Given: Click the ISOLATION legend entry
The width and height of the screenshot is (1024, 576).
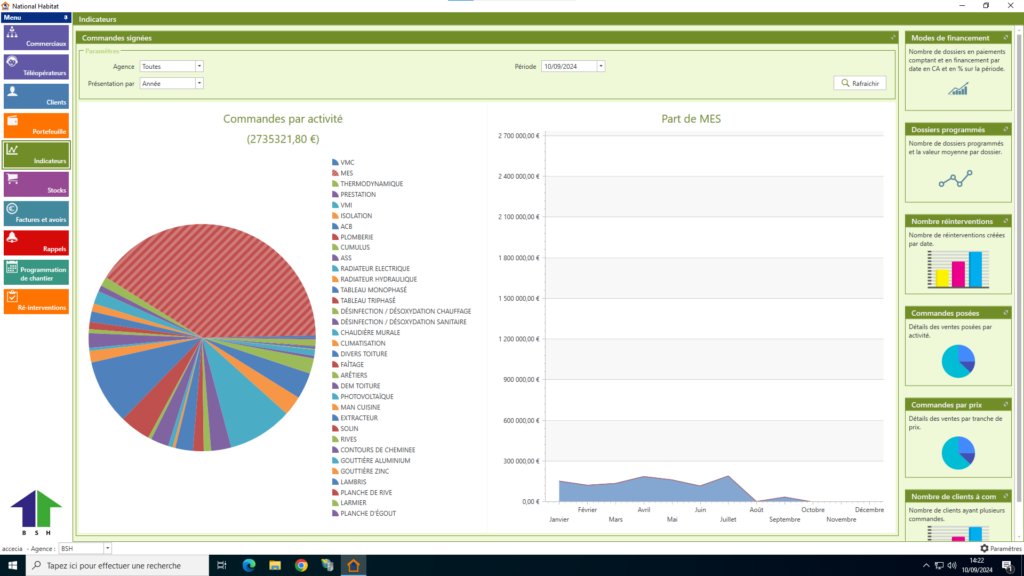Looking at the screenshot, I should coord(352,216).
